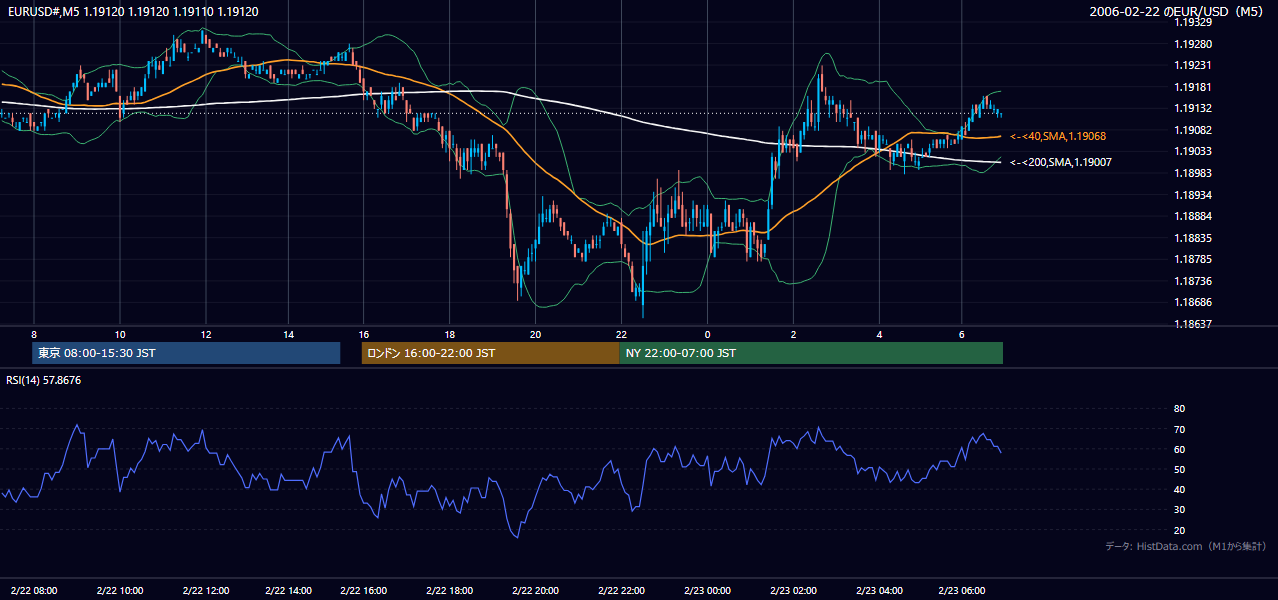This screenshot has height=600, width=1278.
Task: Click hour label 18 under the price chart
Action: 450,334
